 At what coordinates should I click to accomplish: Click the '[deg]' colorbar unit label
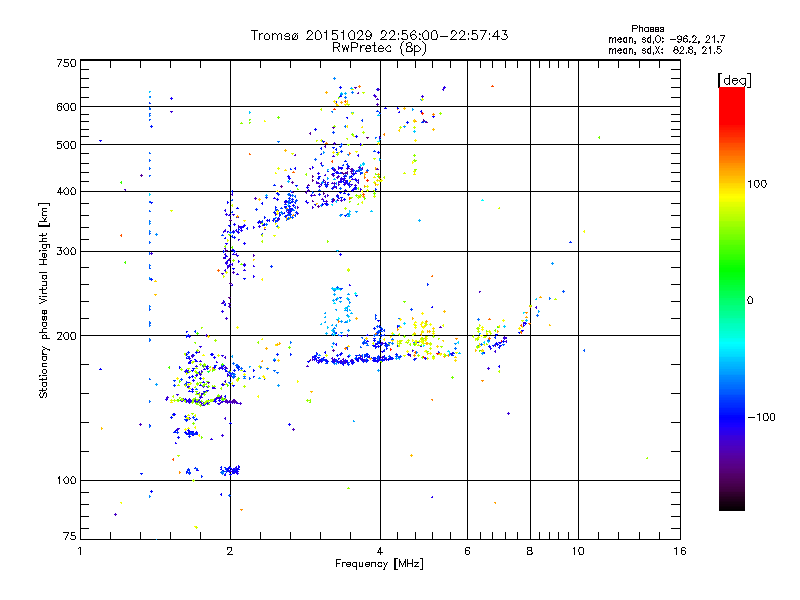[x=734, y=80]
